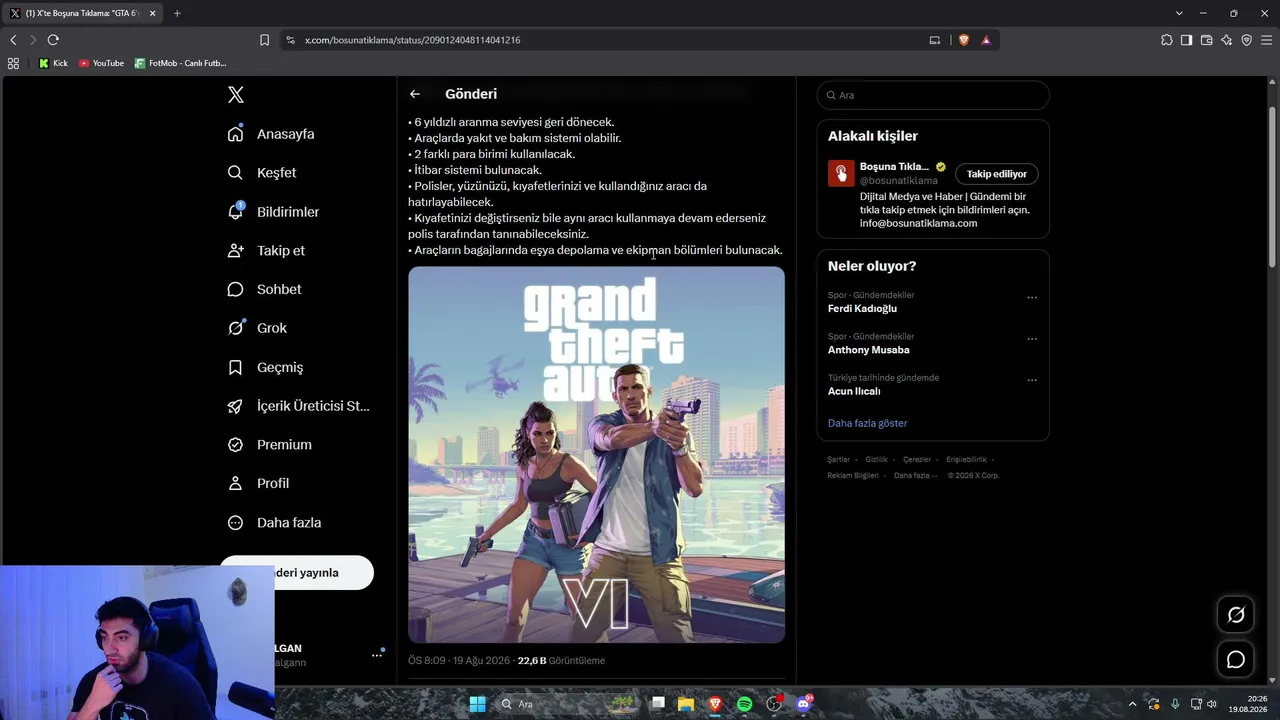Open Brave Rewards triangle icon
This screenshot has height=720, width=1280.
986,40
